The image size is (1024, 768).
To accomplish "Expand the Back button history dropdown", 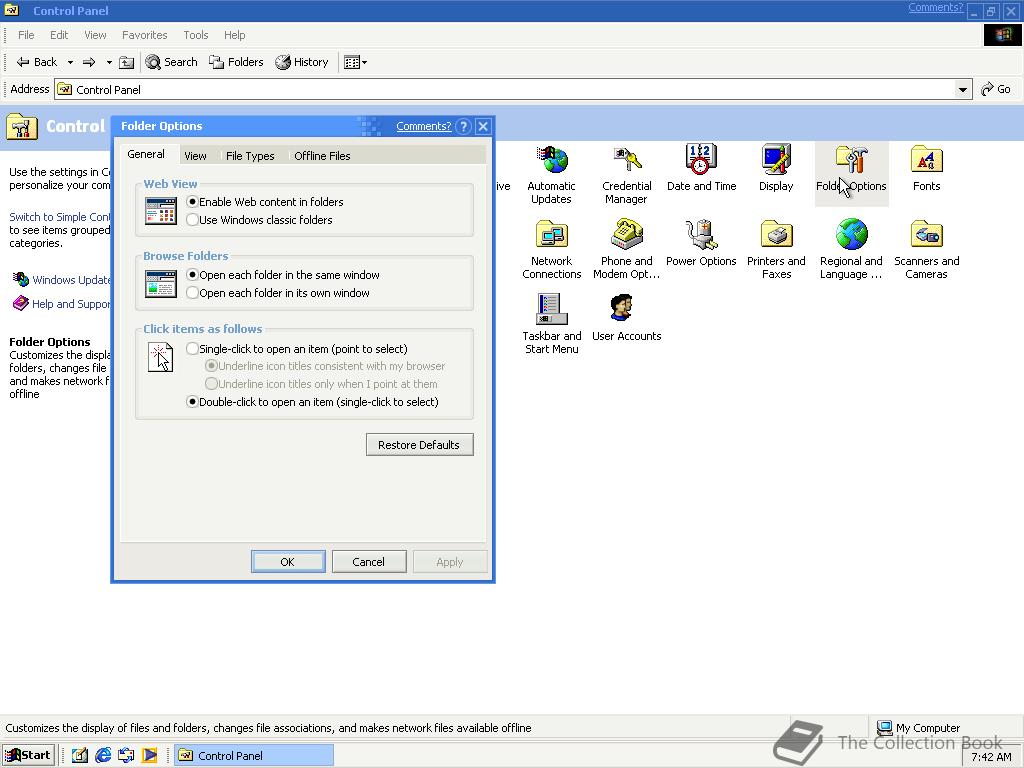I will click(x=70, y=62).
